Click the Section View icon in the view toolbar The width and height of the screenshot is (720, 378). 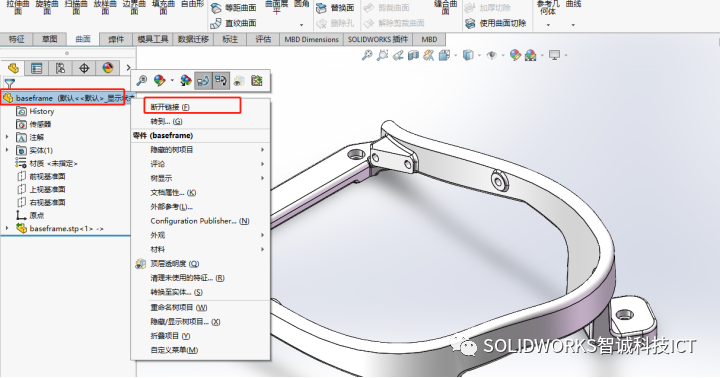(413, 56)
